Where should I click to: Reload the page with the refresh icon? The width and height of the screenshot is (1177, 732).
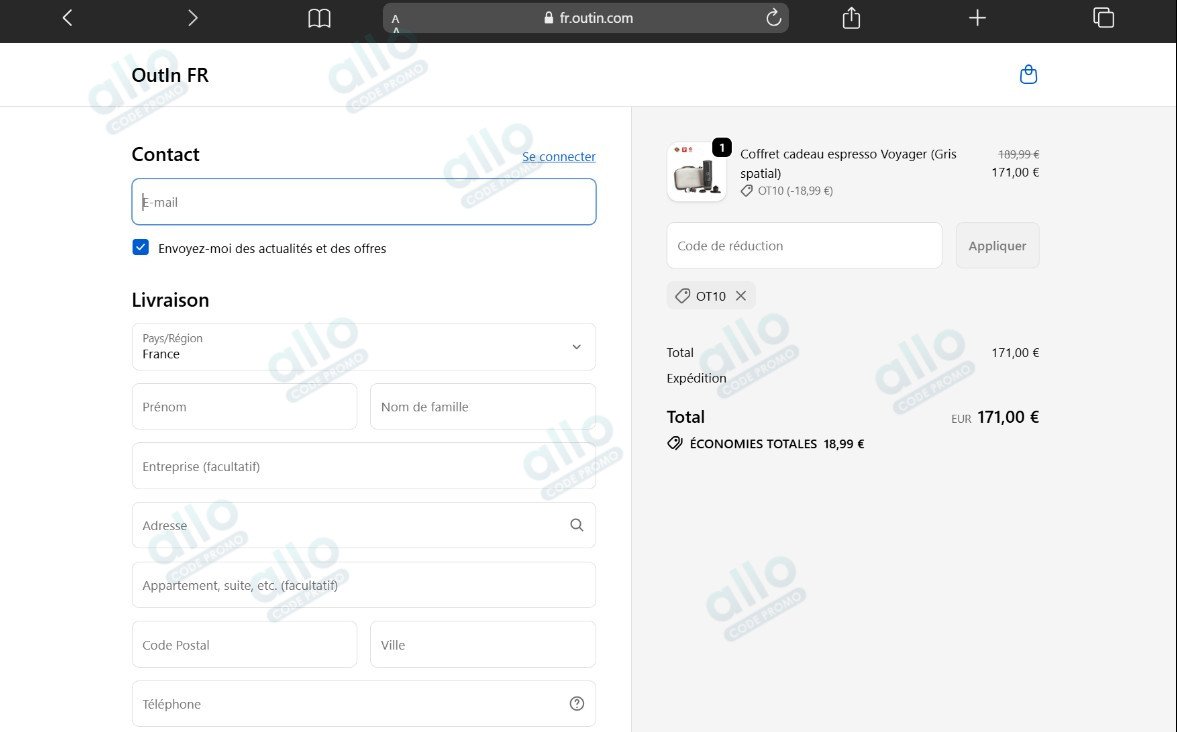pos(773,18)
